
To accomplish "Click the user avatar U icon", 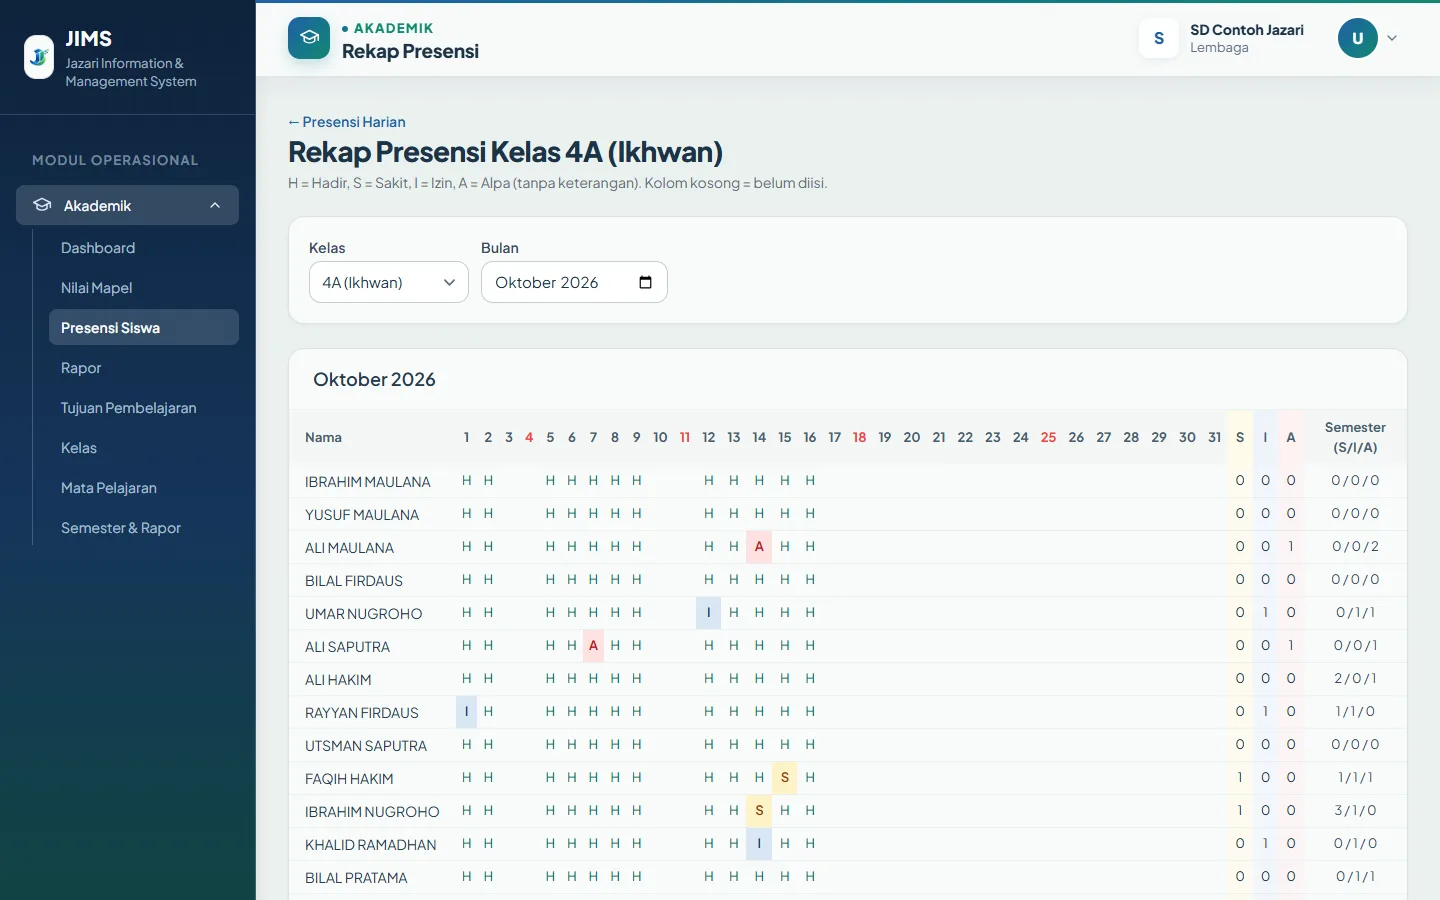I will click(1358, 38).
